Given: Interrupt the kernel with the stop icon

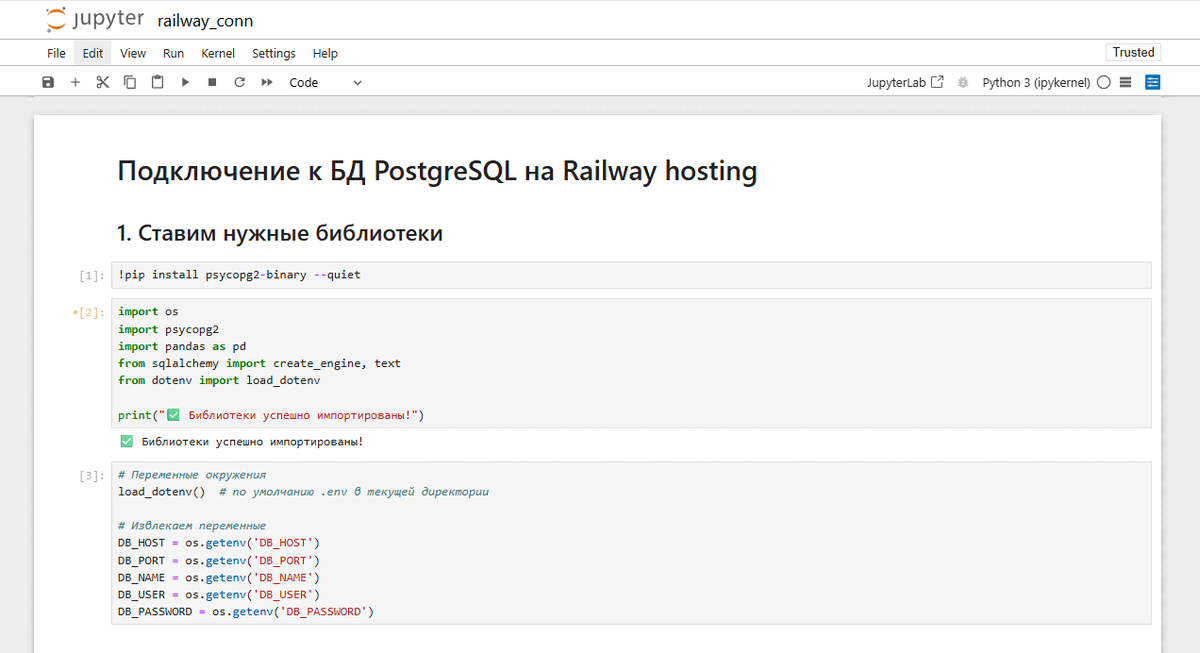Looking at the screenshot, I should coord(212,83).
